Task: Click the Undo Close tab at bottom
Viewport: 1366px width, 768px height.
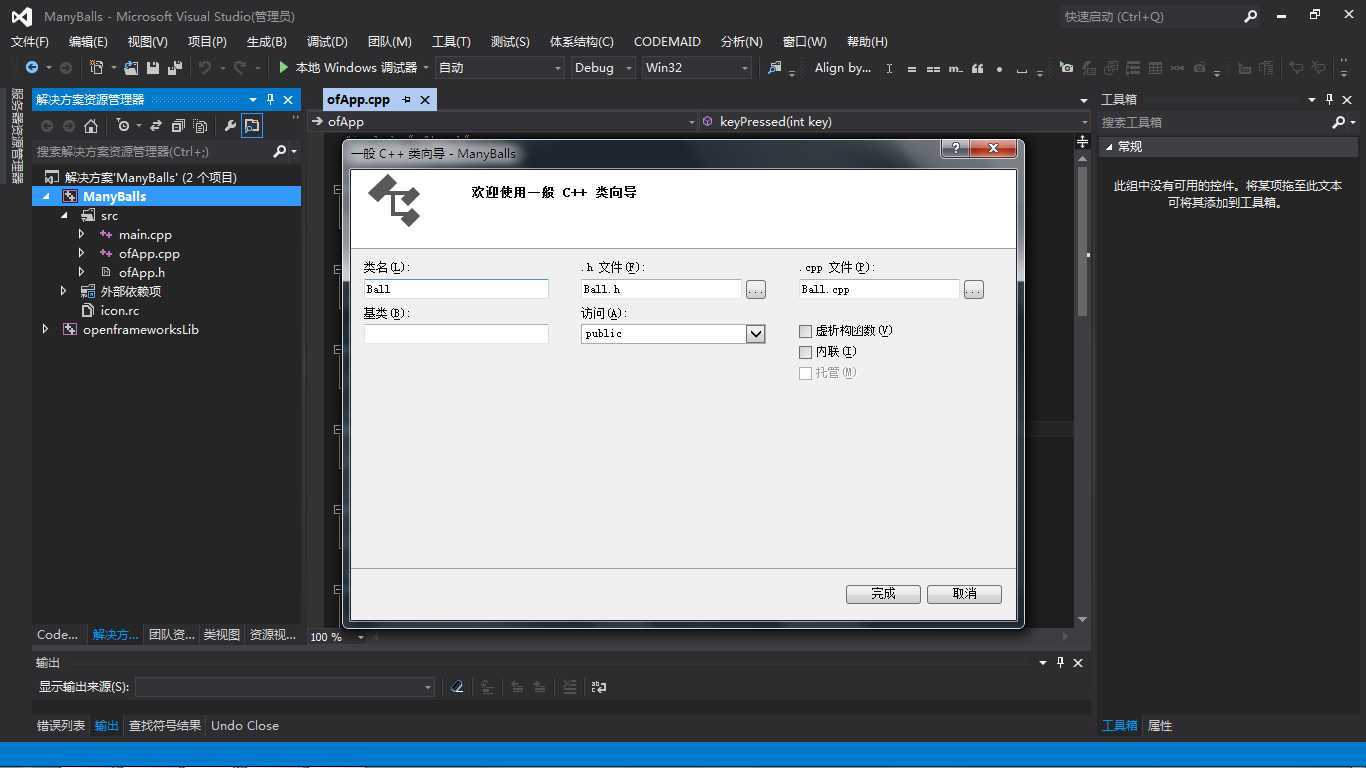Action: click(x=245, y=725)
